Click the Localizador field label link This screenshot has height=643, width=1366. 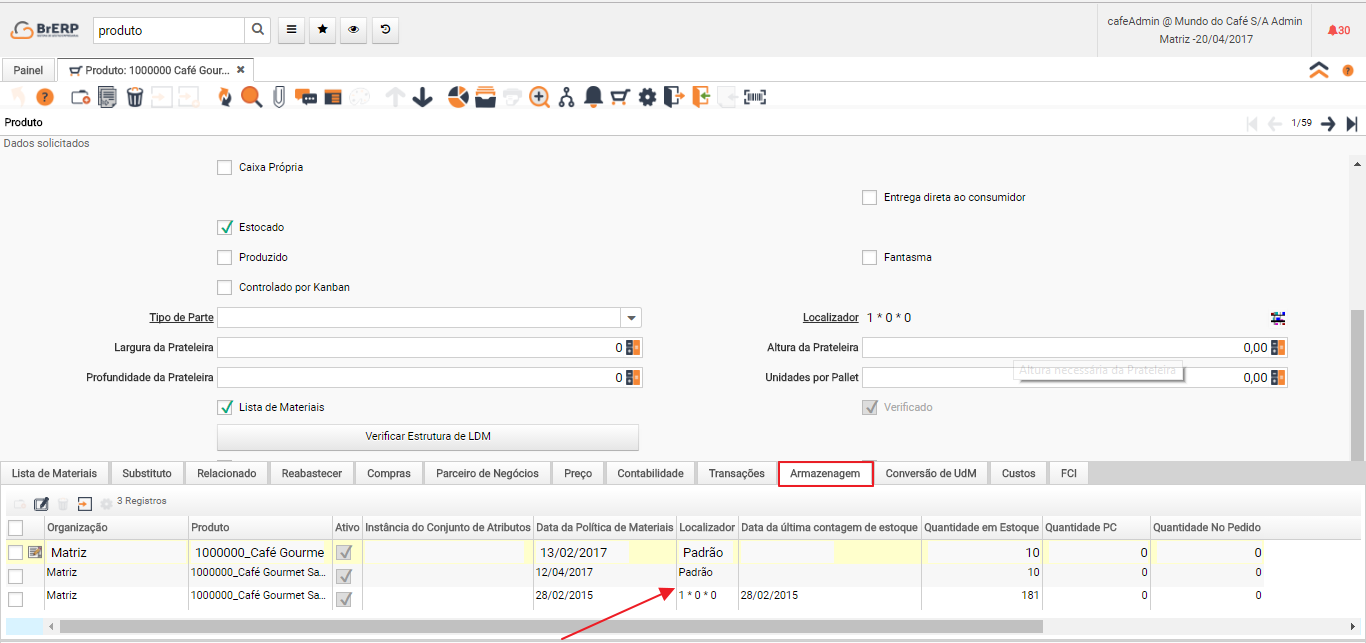[830, 318]
